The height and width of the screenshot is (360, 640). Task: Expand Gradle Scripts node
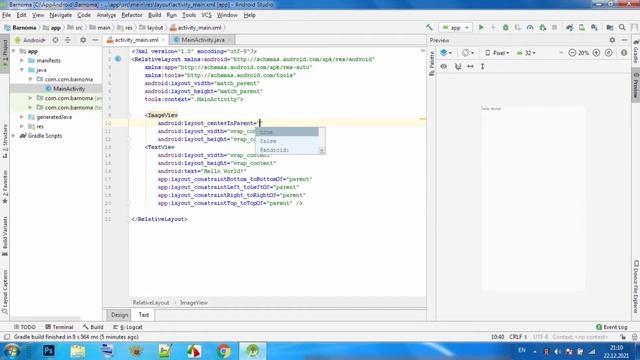click(x=14, y=136)
